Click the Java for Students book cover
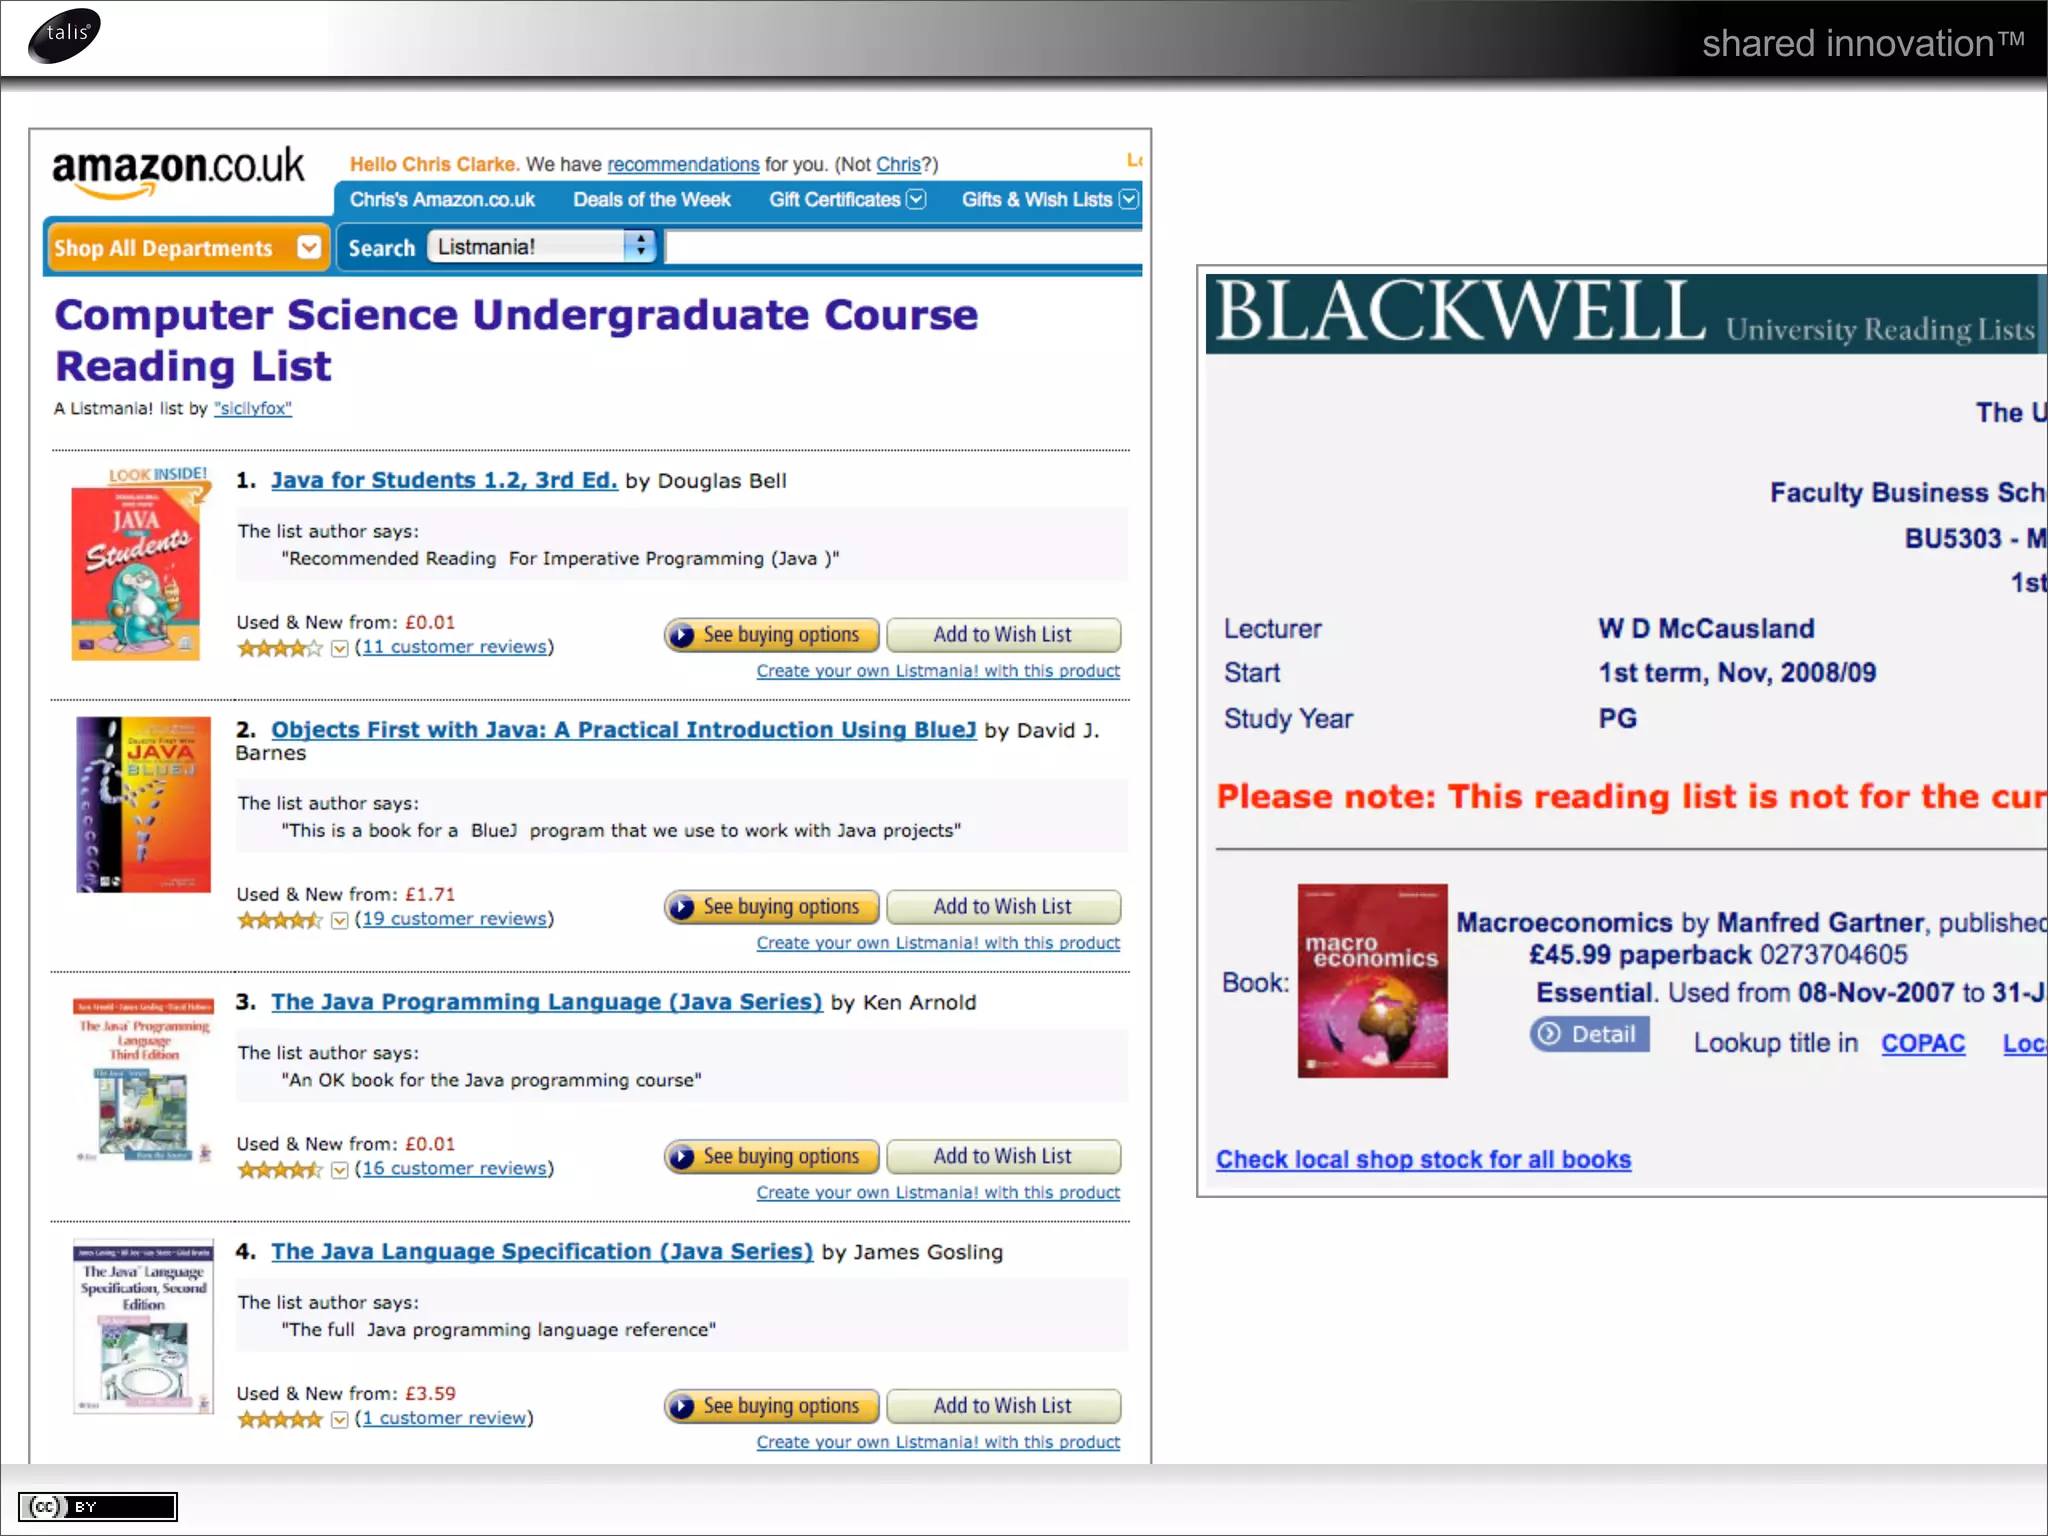The height and width of the screenshot is (1536, 2048). pos(136,572)
